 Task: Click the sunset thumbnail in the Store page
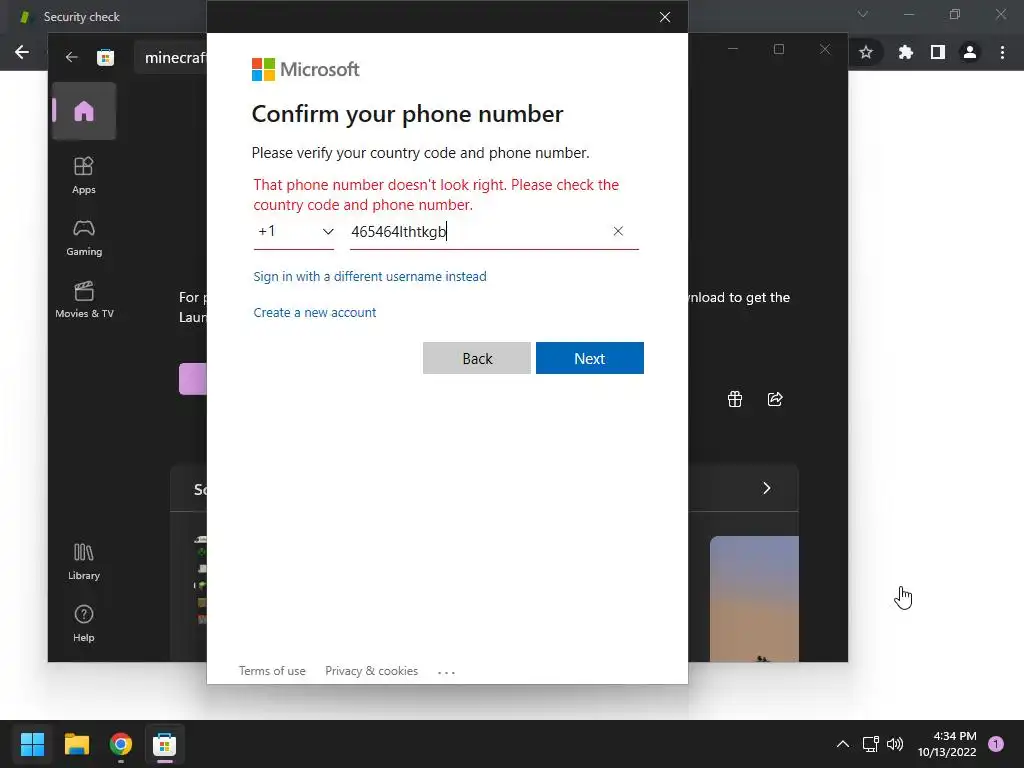tap(754, 599)
